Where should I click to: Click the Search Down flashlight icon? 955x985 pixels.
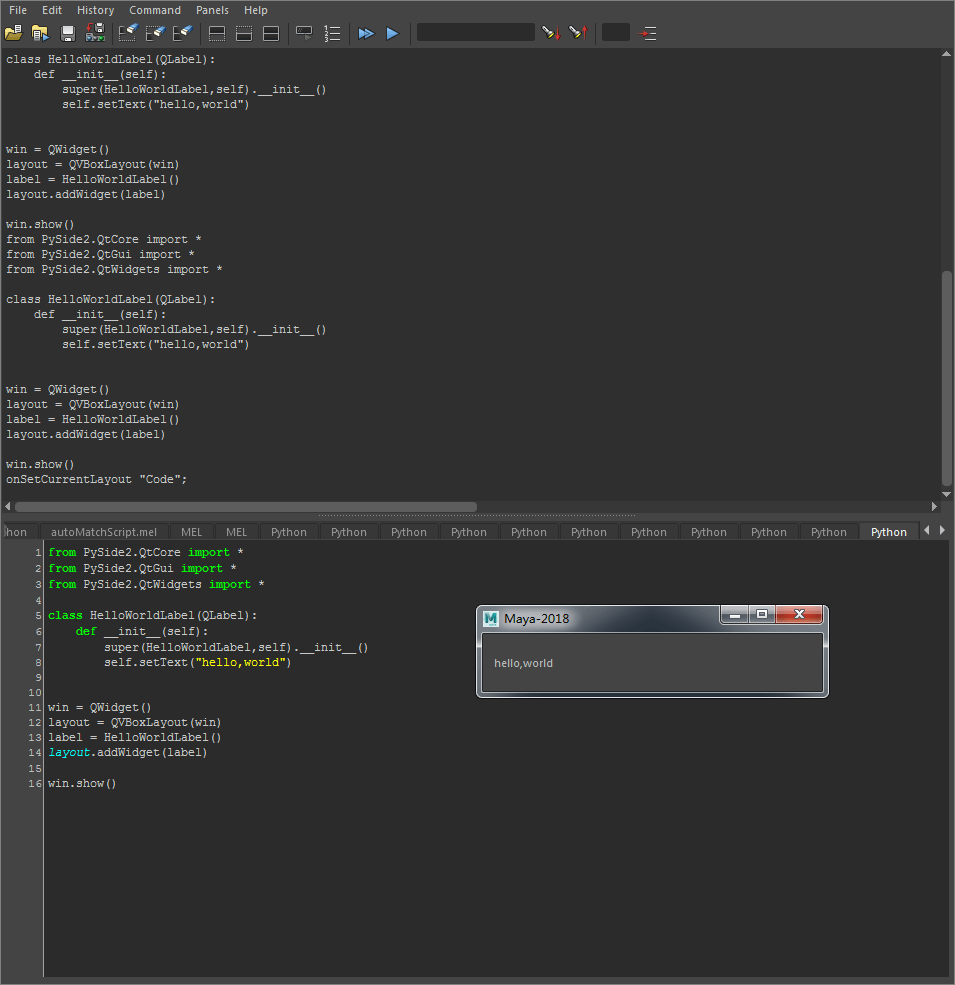(x=550, y=33)
